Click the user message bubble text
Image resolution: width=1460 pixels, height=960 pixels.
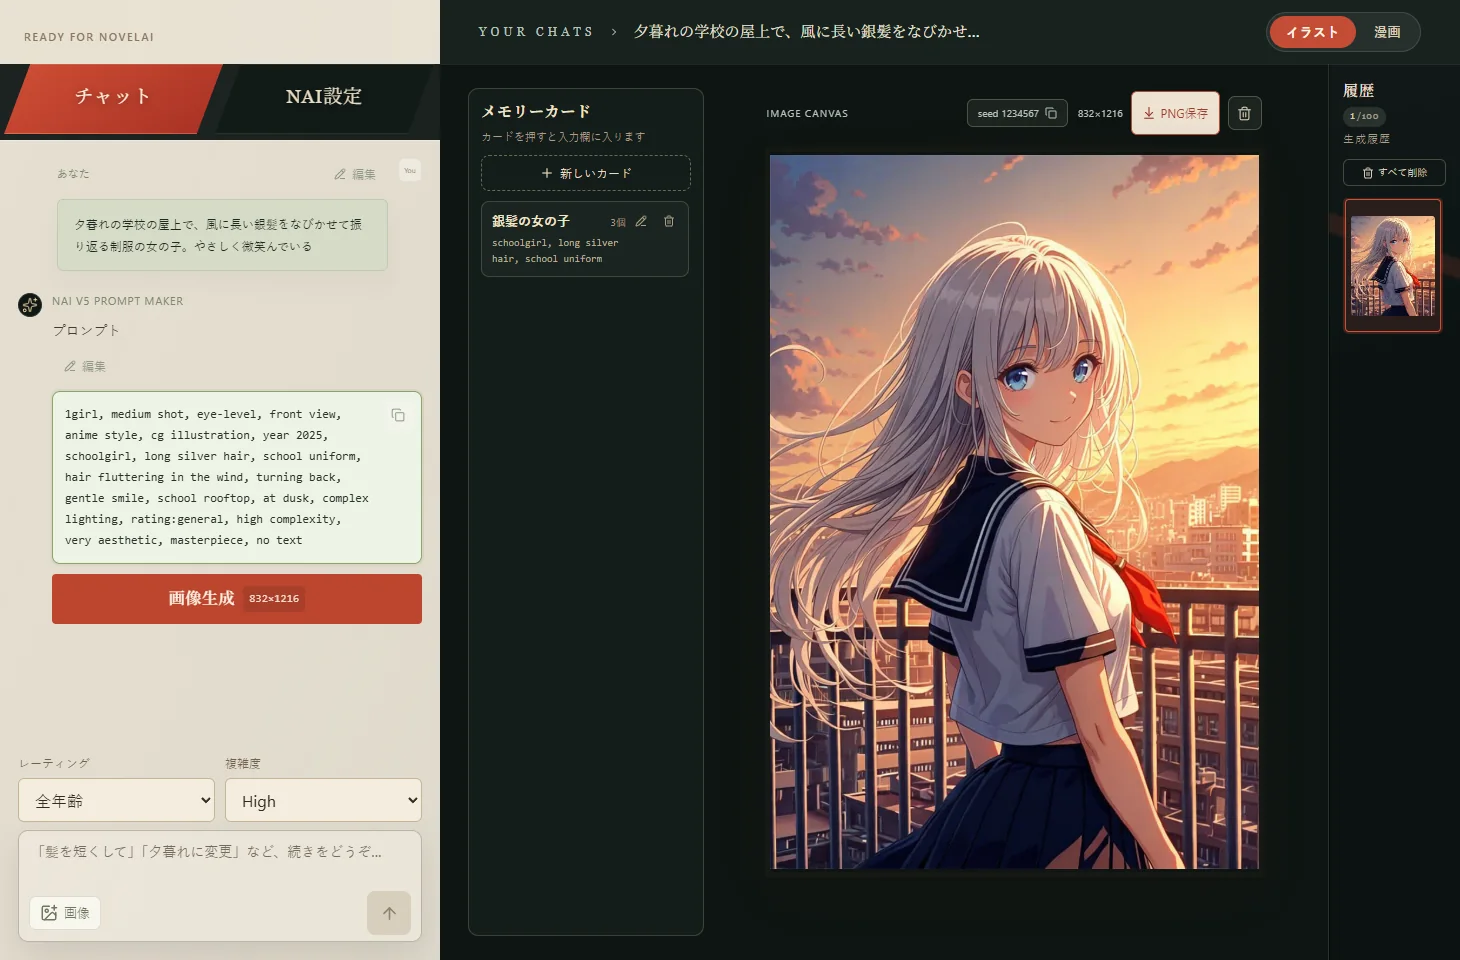(x=222, y=235)
